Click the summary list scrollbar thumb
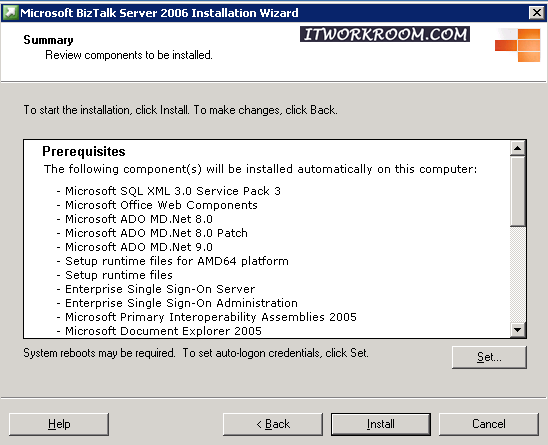 point(518,191)
